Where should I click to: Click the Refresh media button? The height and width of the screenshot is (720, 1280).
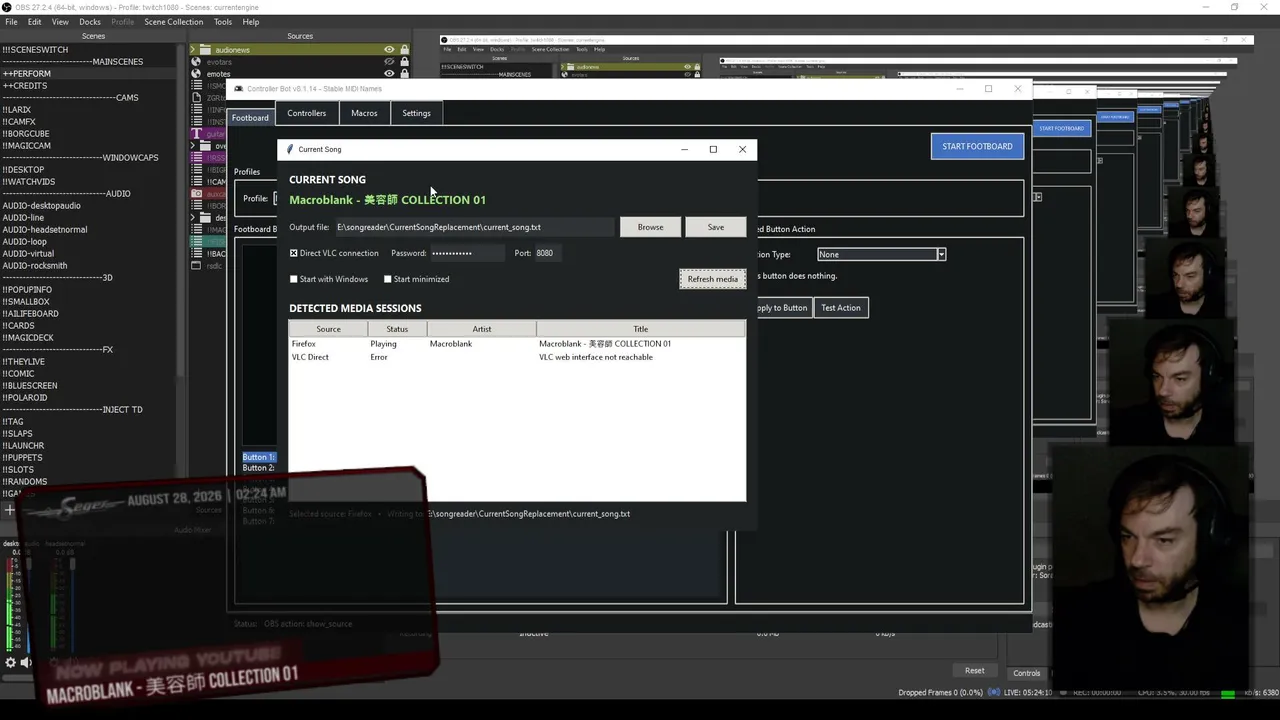tap(713, 279)
